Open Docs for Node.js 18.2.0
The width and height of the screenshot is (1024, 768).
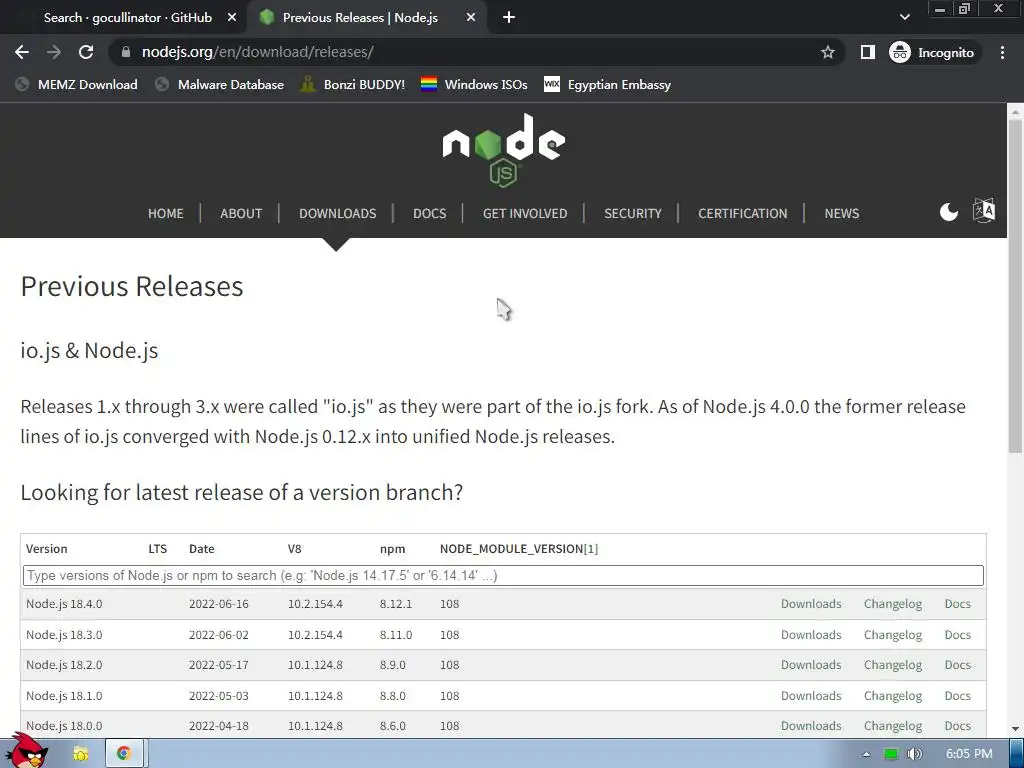(x=957, y=665)
